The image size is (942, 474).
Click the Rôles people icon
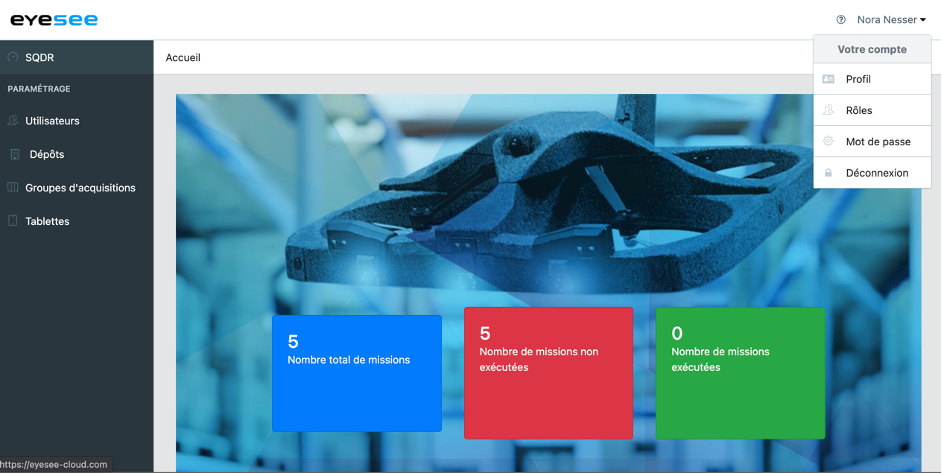coord(828,110)
